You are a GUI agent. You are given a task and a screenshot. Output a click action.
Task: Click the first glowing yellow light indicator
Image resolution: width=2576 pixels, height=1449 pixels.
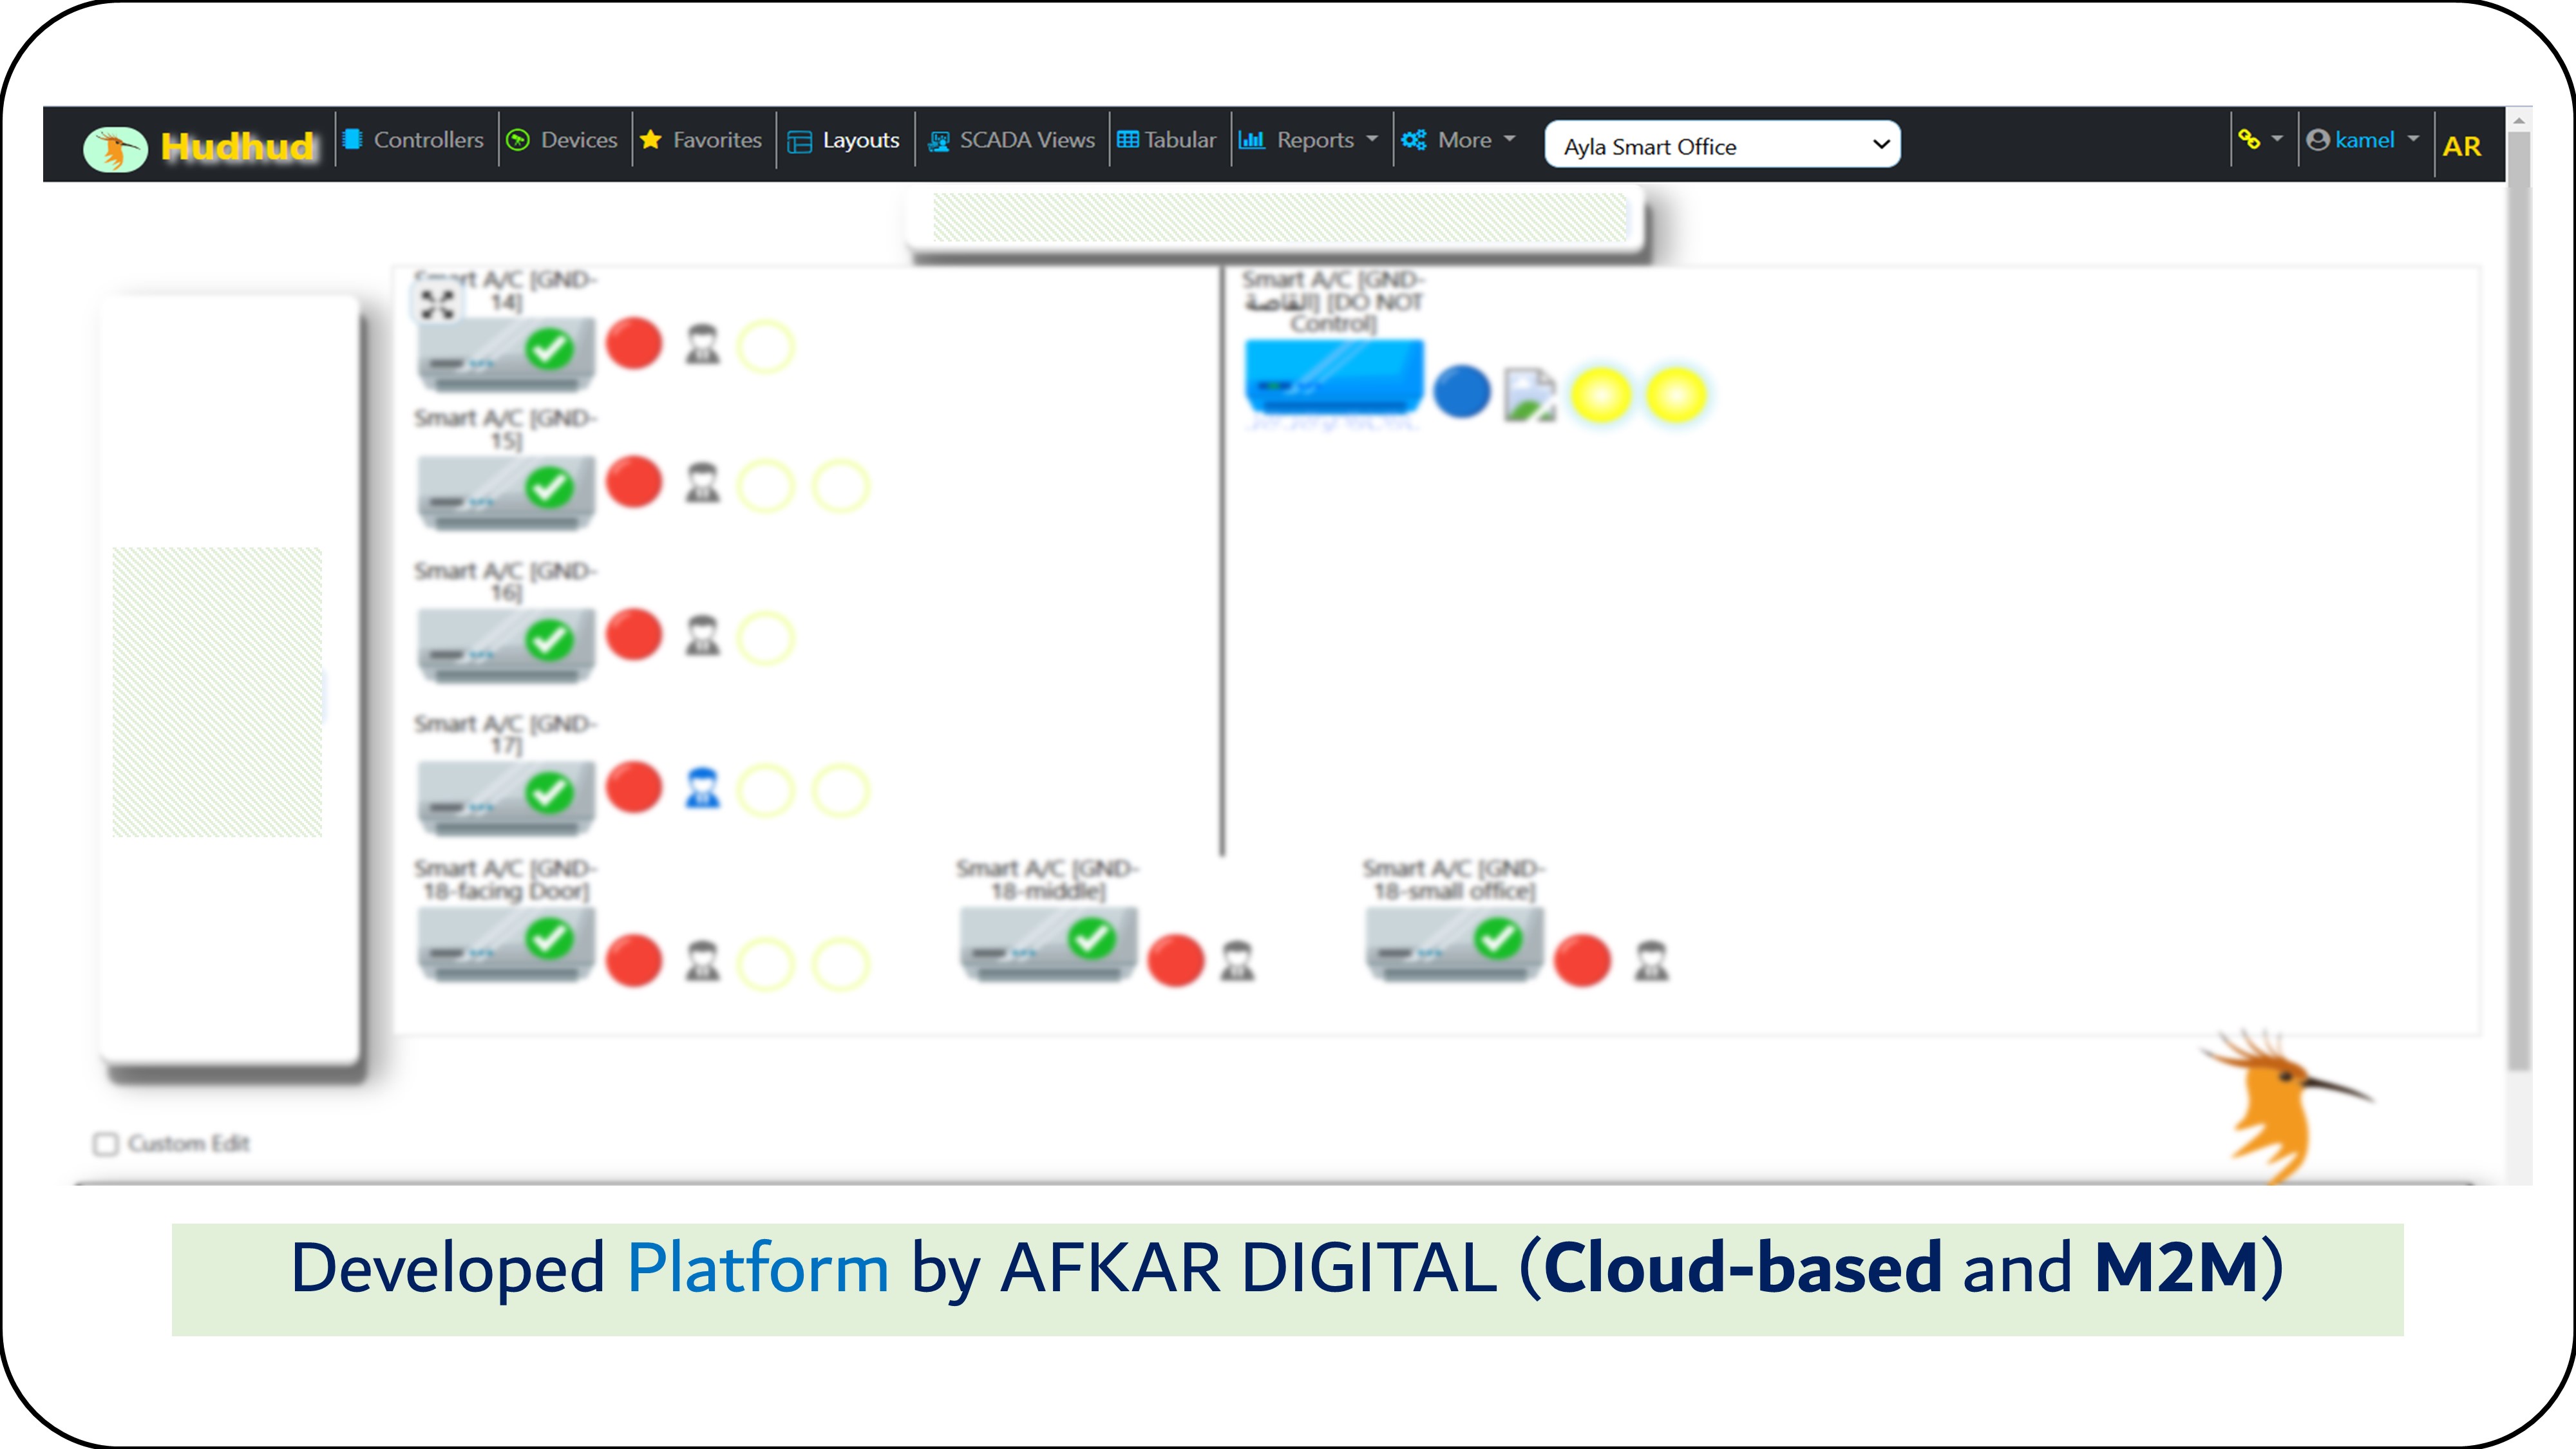point(1600,395)
